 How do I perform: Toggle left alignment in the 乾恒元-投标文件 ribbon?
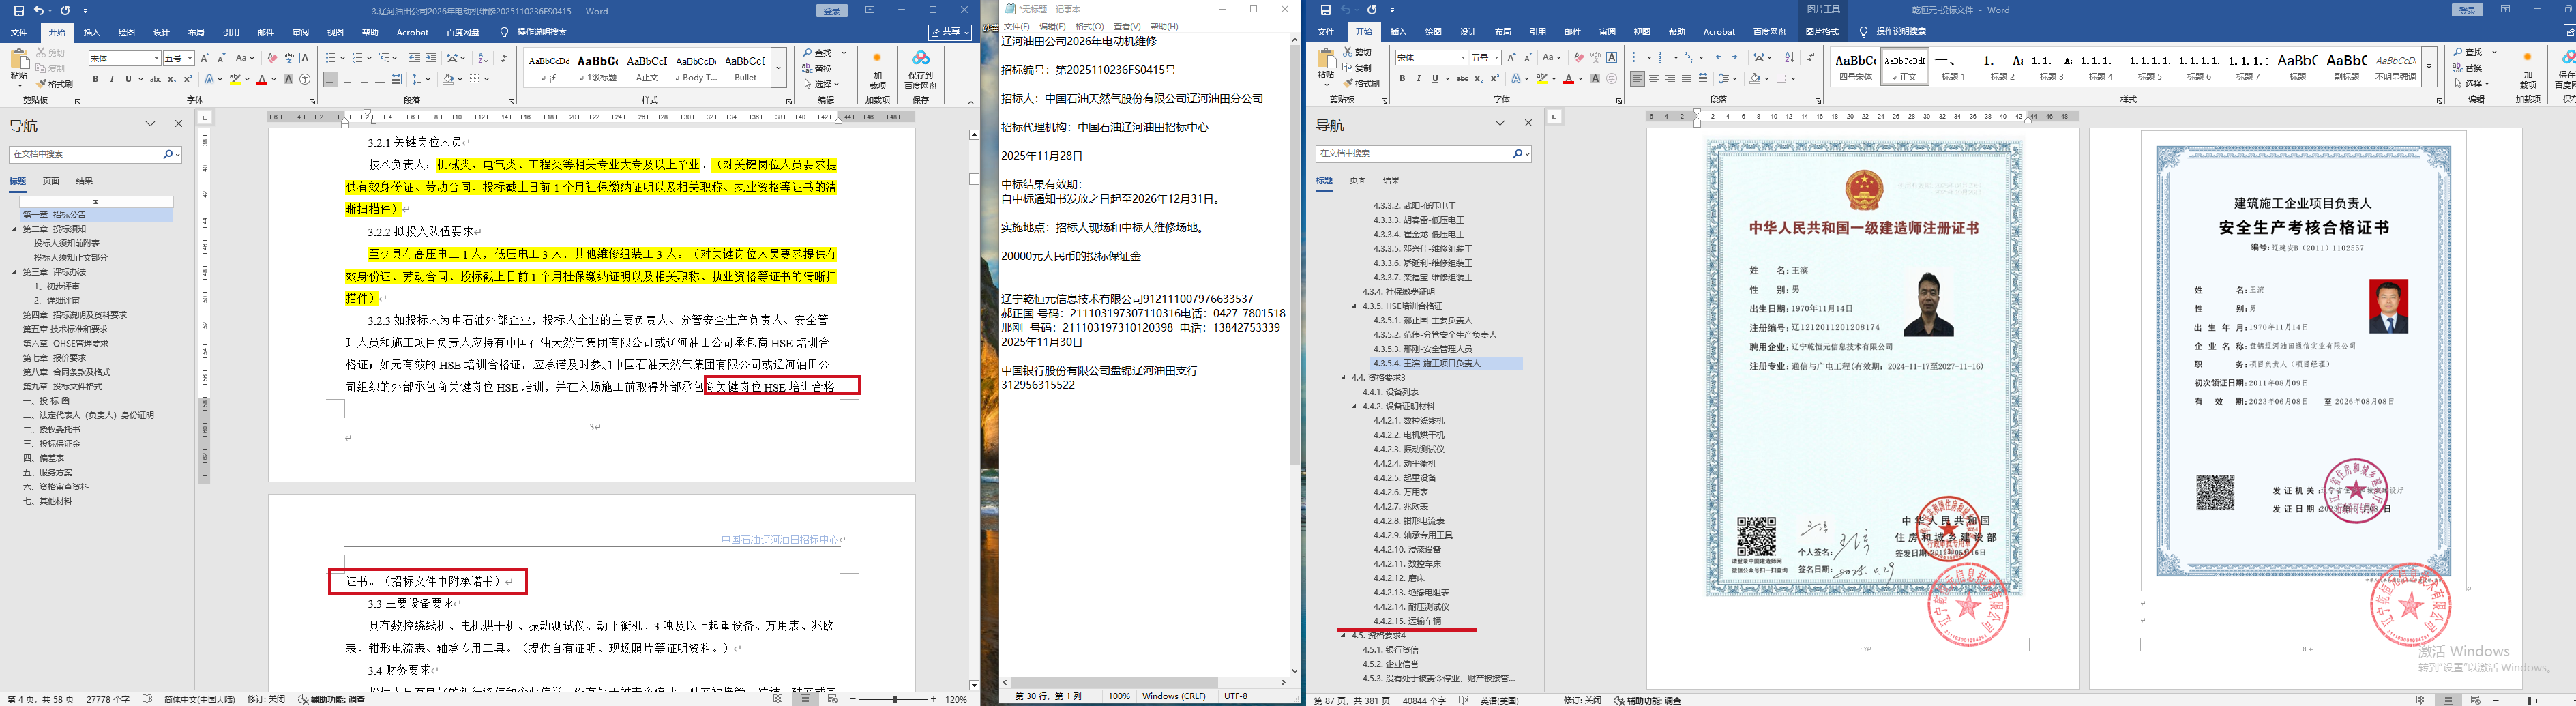pyautogui.click(x=1637, y=78)
